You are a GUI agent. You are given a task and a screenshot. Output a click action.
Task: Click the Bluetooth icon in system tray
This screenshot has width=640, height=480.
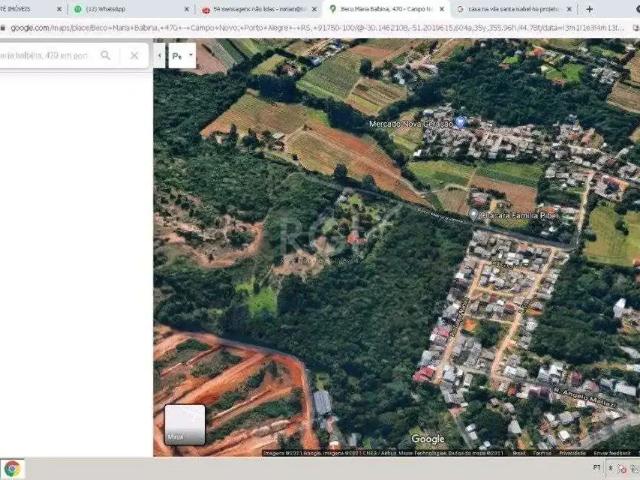pos(611,468)
